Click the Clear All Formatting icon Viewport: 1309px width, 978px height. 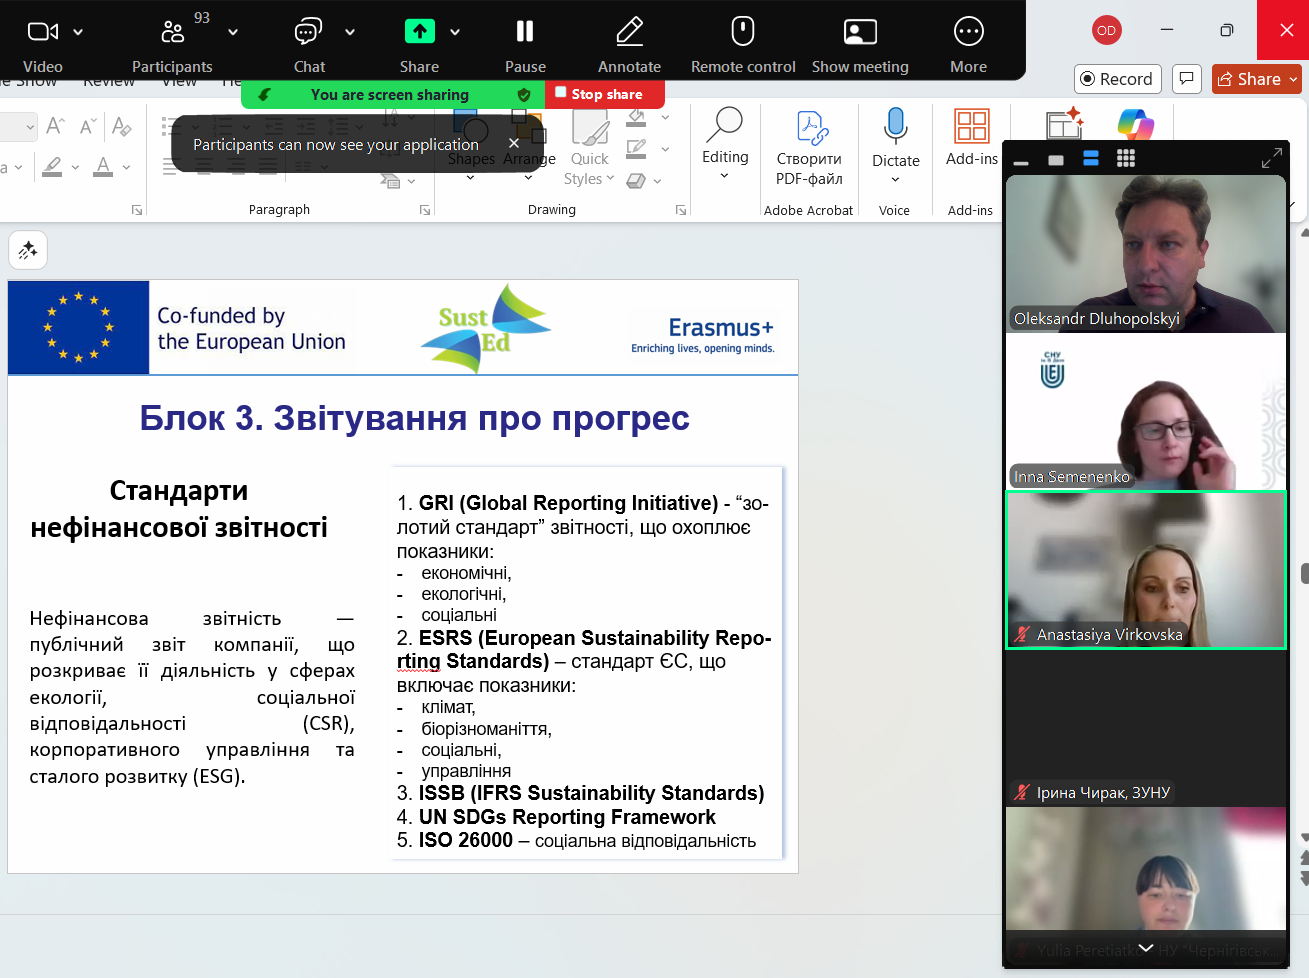tap(122, 126)
